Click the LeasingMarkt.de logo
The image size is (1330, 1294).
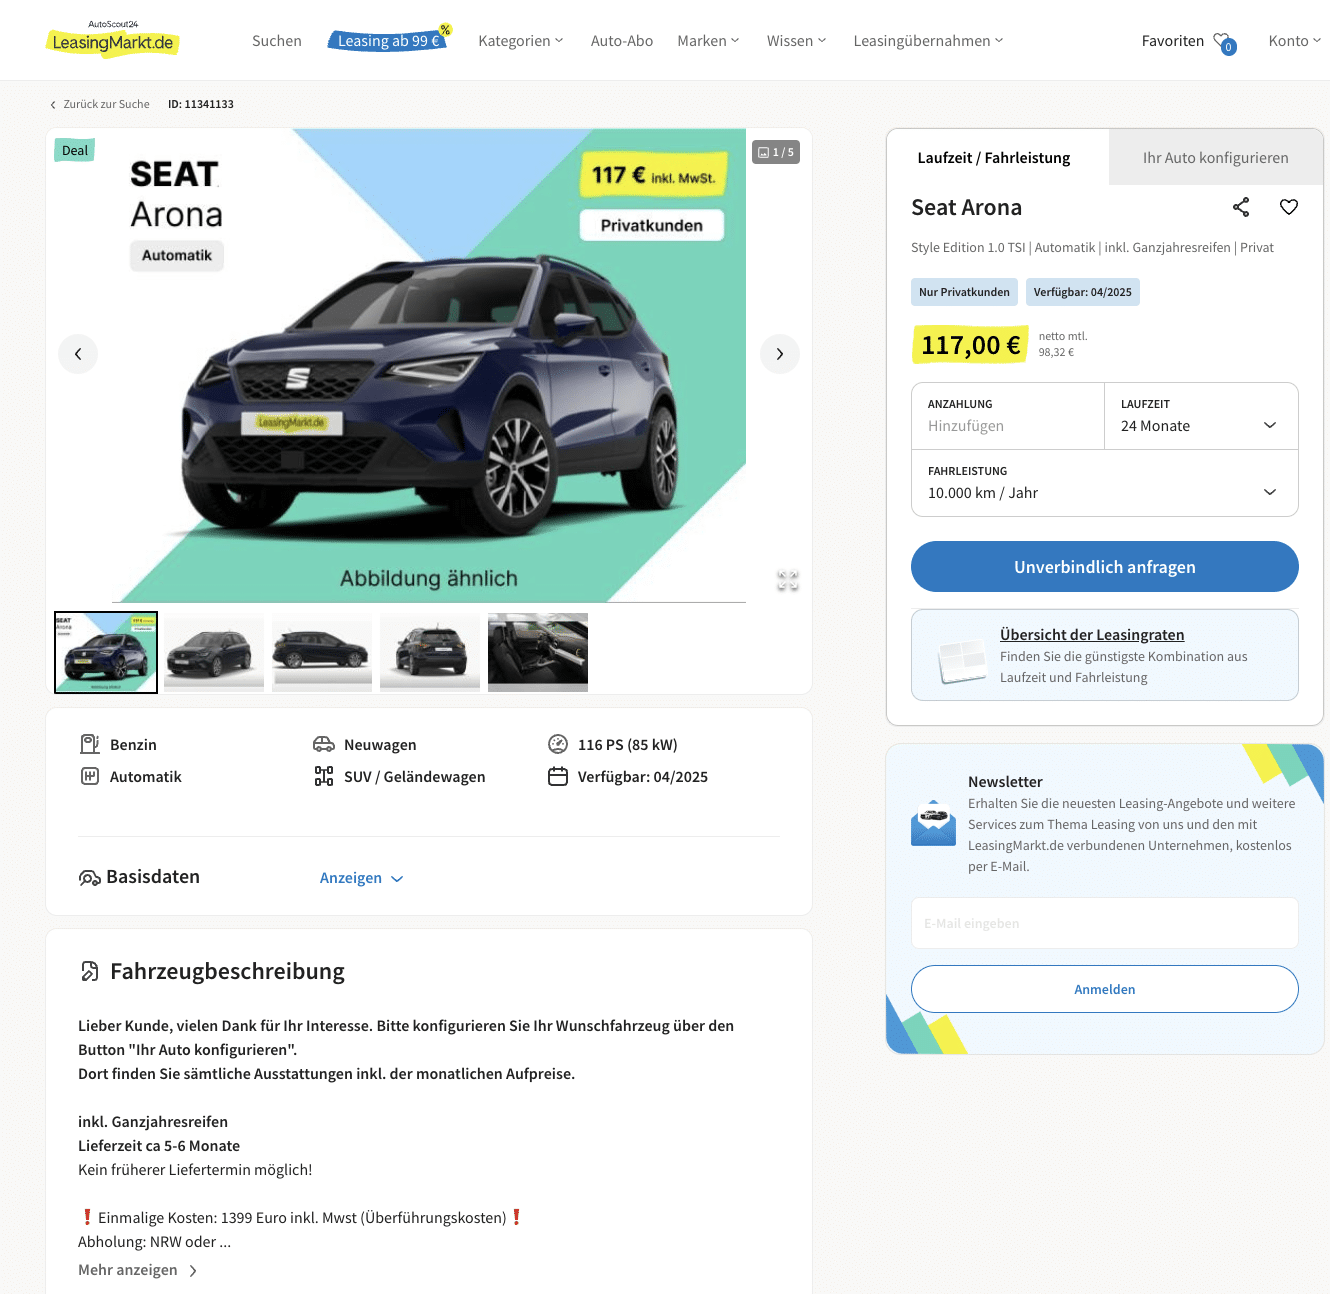[x=113, y=39]
